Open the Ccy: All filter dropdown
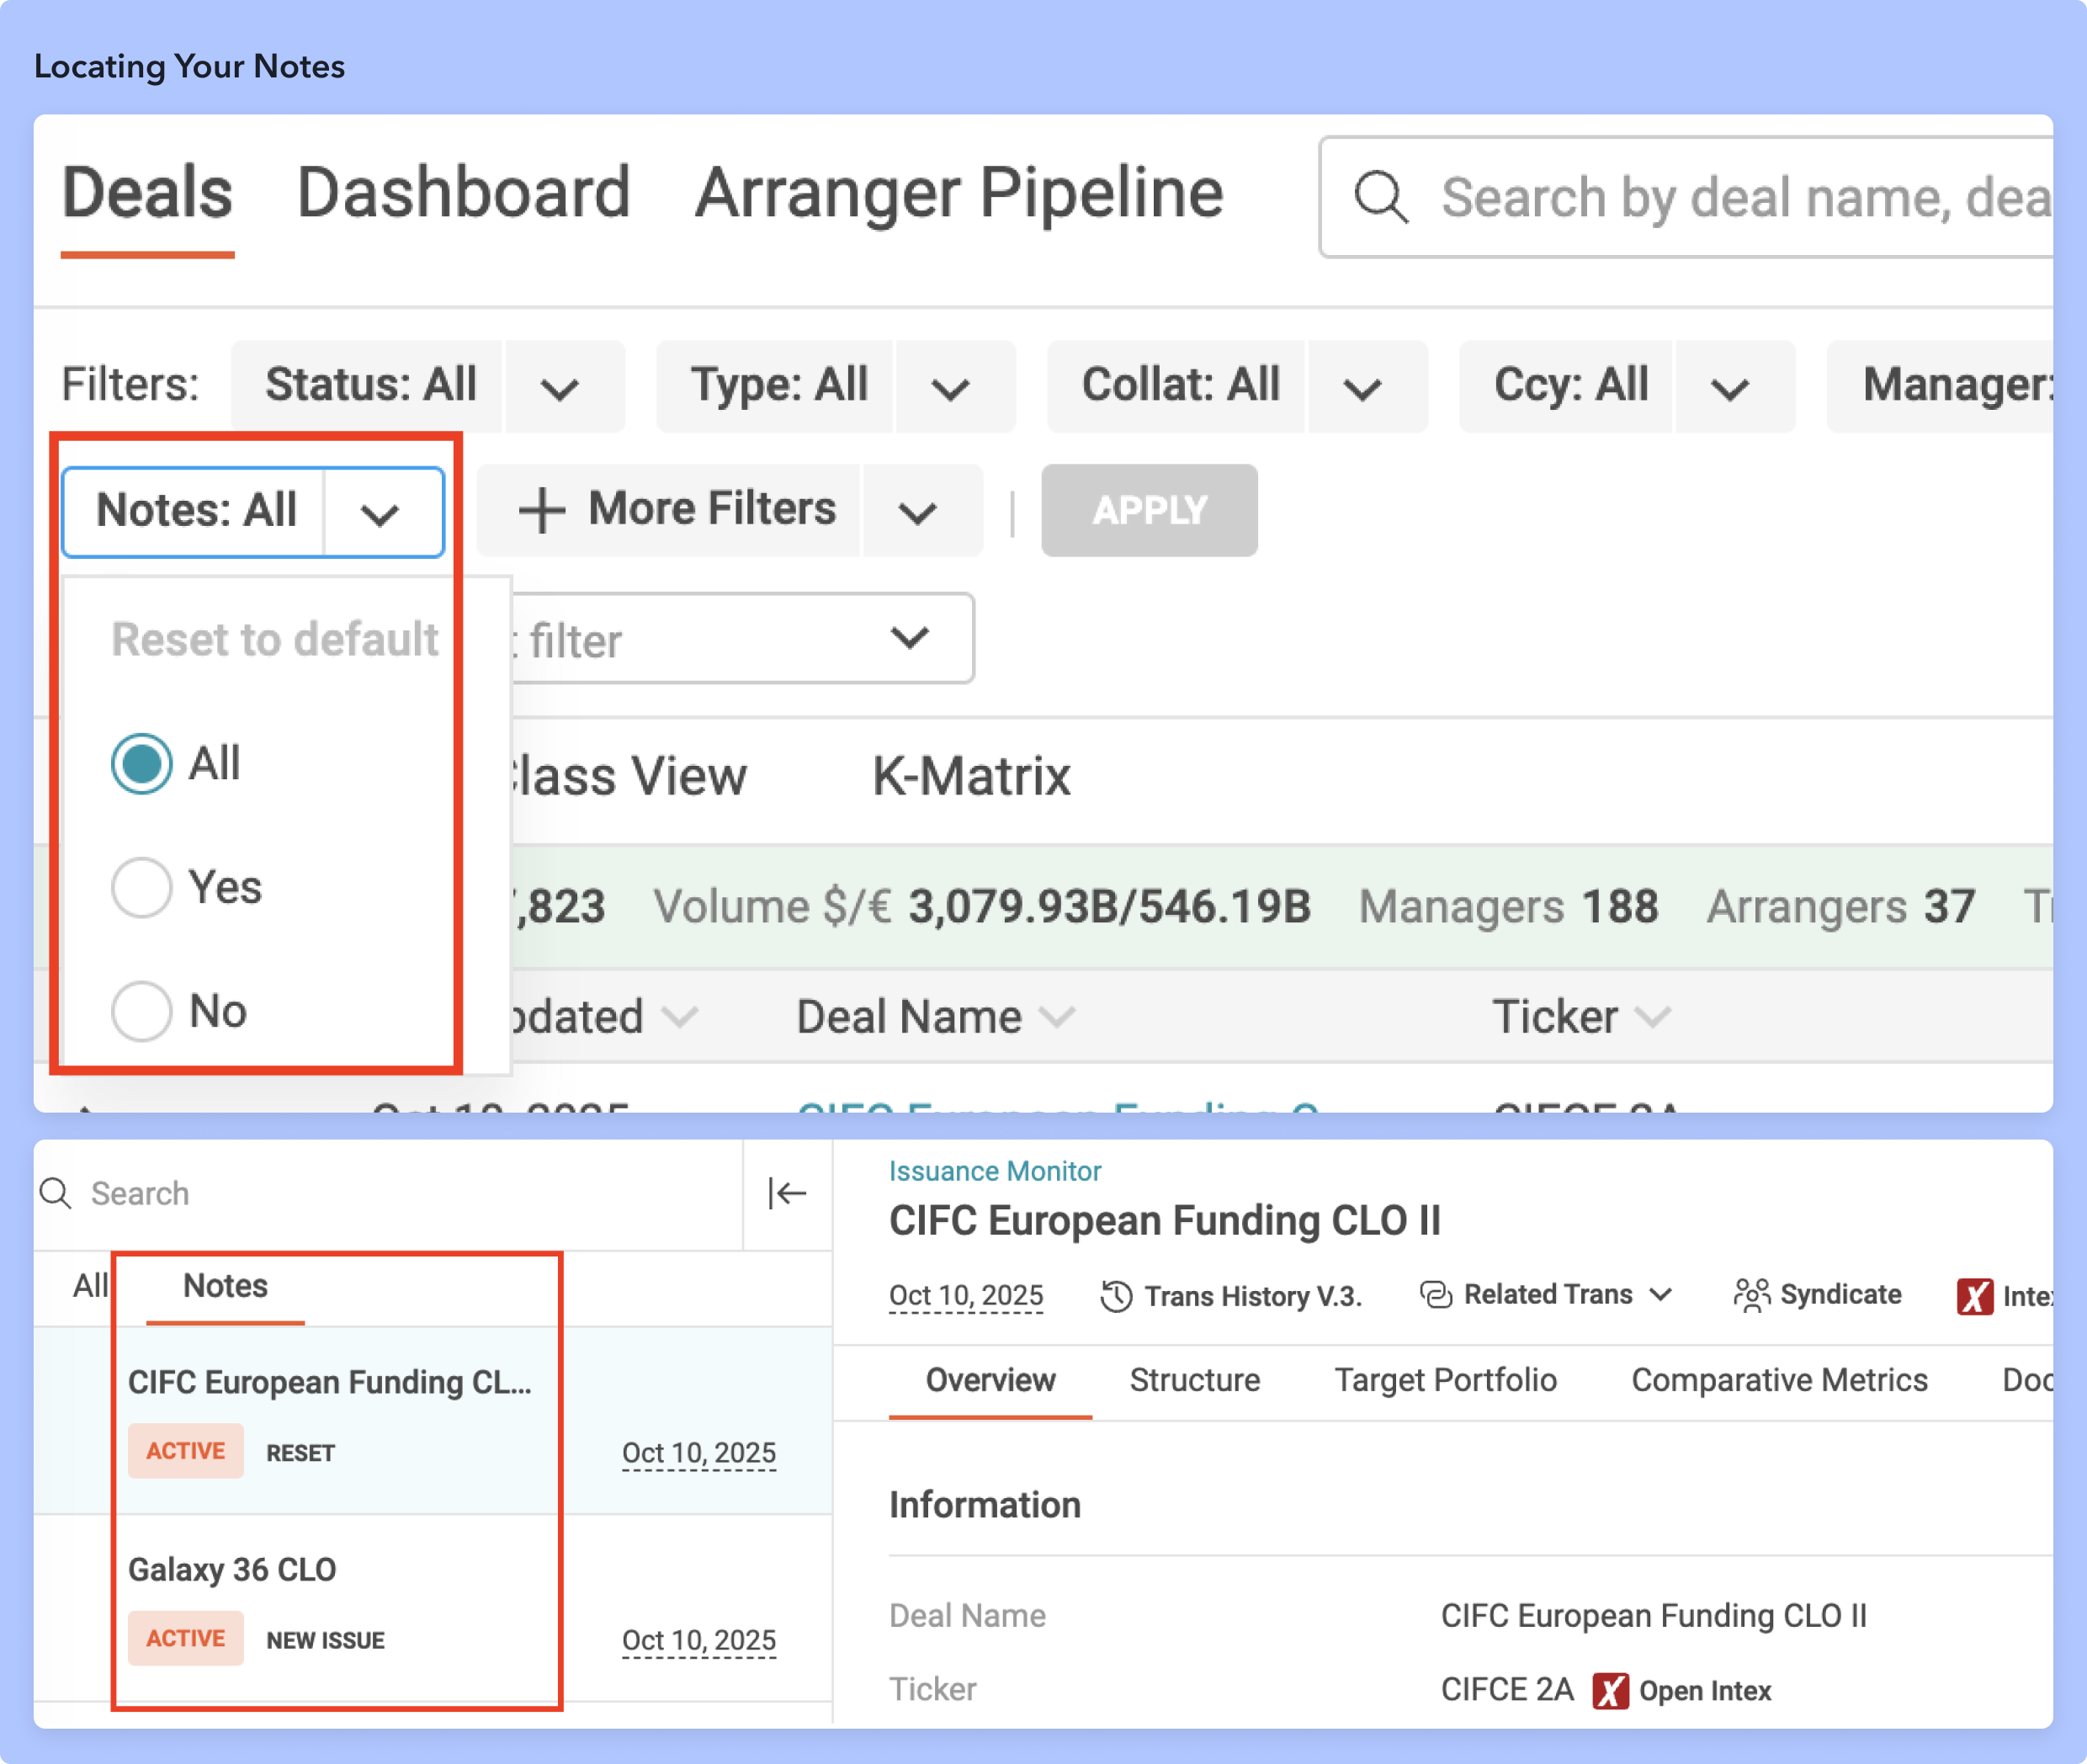 point(1729,388)
